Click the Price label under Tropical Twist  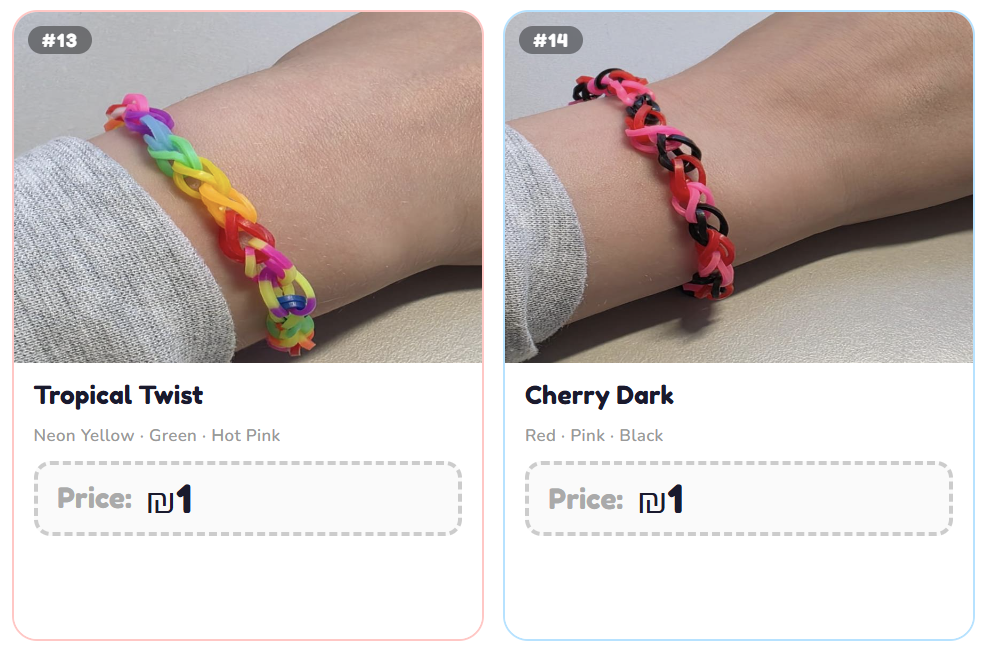pos(95,499)
